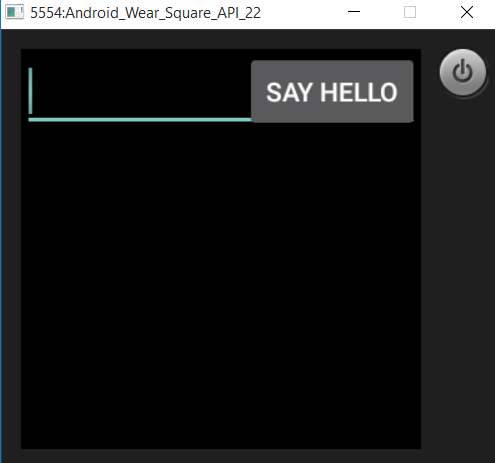
Task: Close the 5554 emulator window
Action: pyautogui.click(x=467, y=12)
